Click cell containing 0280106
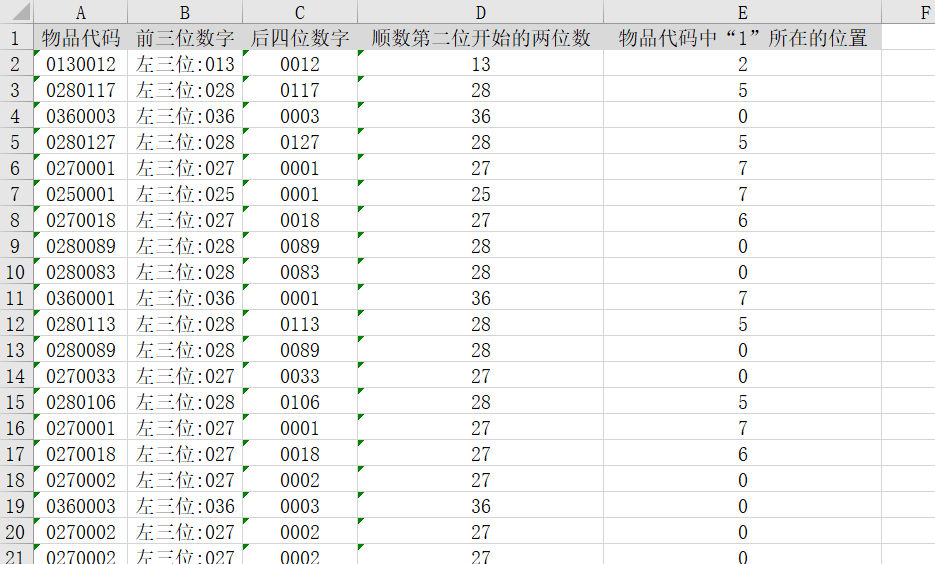 [81, 401]
